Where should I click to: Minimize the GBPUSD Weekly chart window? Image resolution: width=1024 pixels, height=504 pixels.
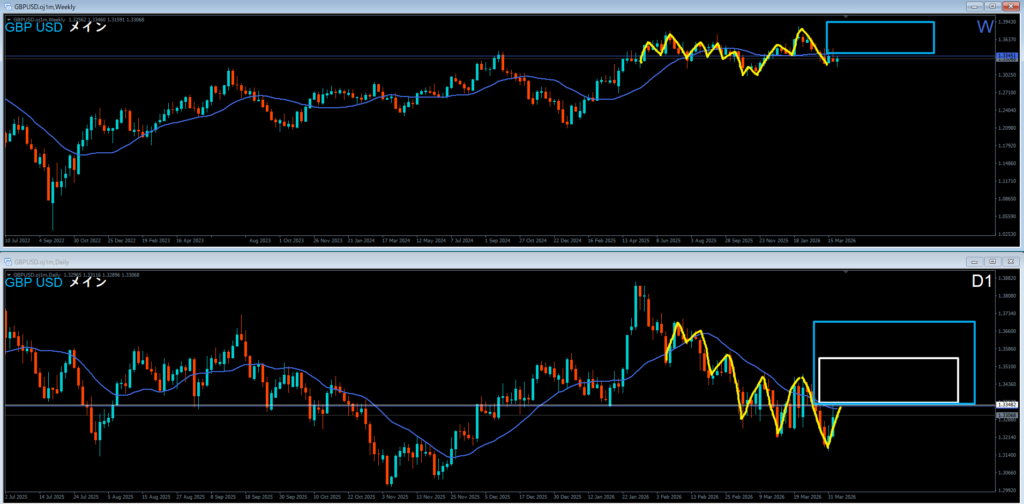(973, 6)
